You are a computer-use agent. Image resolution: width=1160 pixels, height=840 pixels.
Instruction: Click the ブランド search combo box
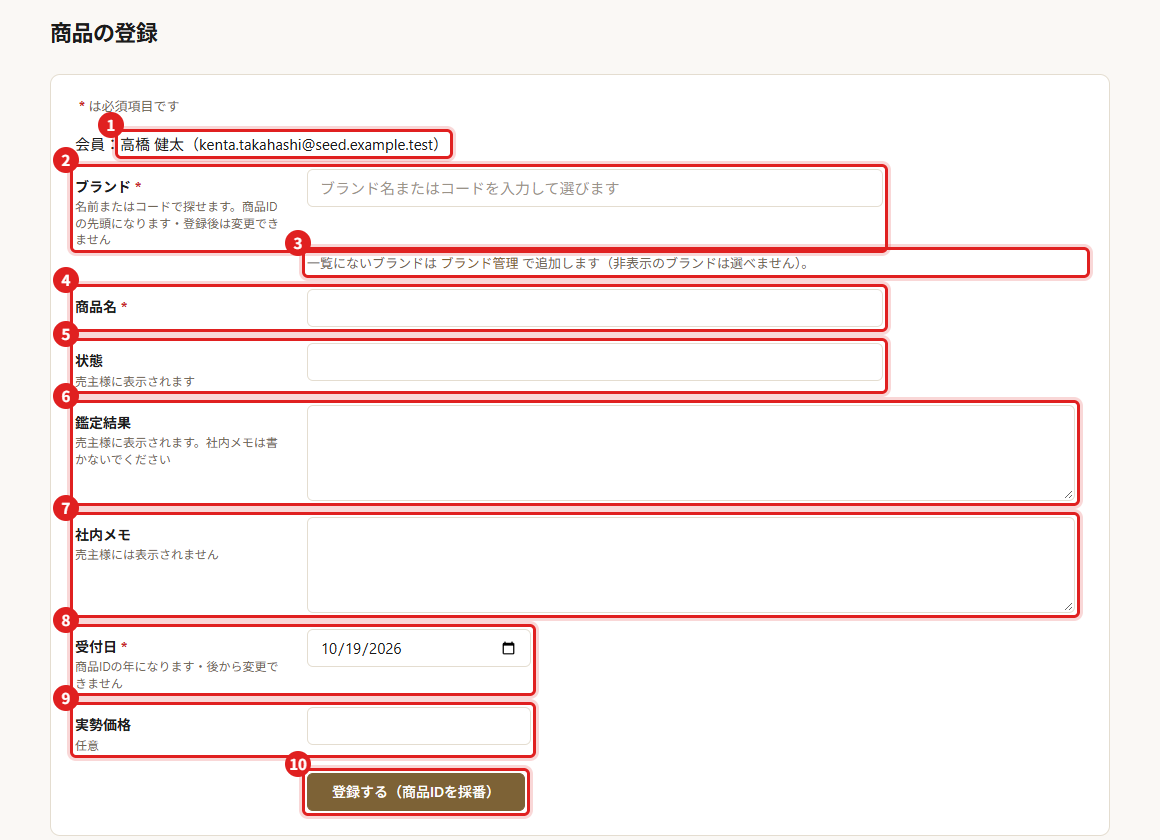[595, 188]
